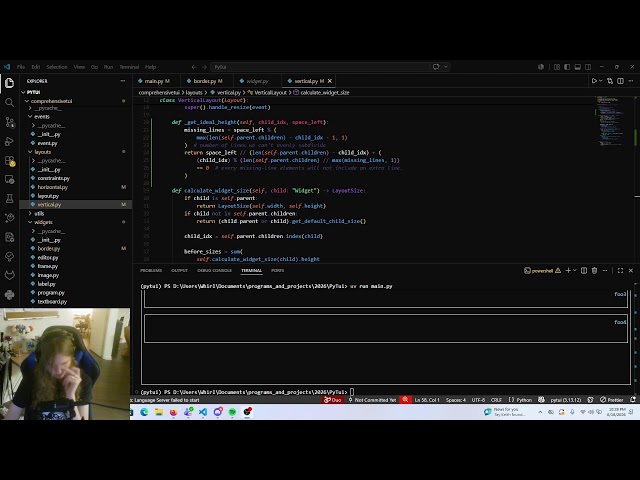Image resolution: width=640 pixels, height=480 pixels.
Task: Open new terminal launch profile dropdown
Action: 575,270
